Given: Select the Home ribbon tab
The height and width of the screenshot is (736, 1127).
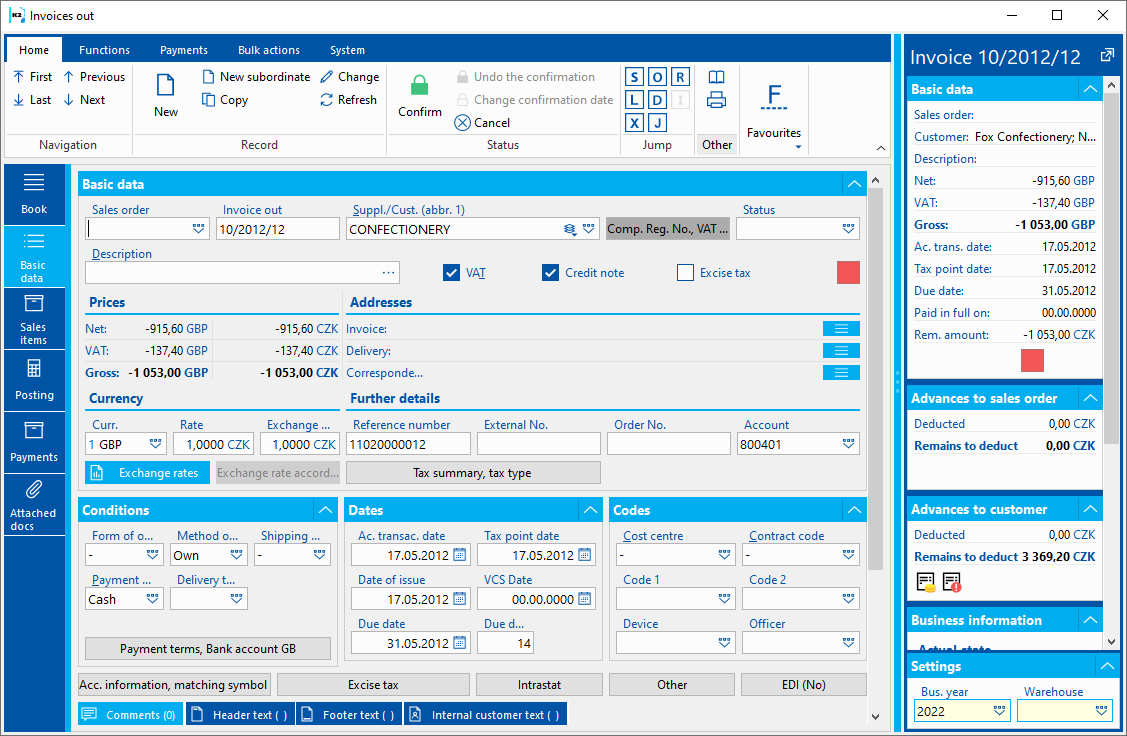Looking at the screenshot, I should point(34,50).
